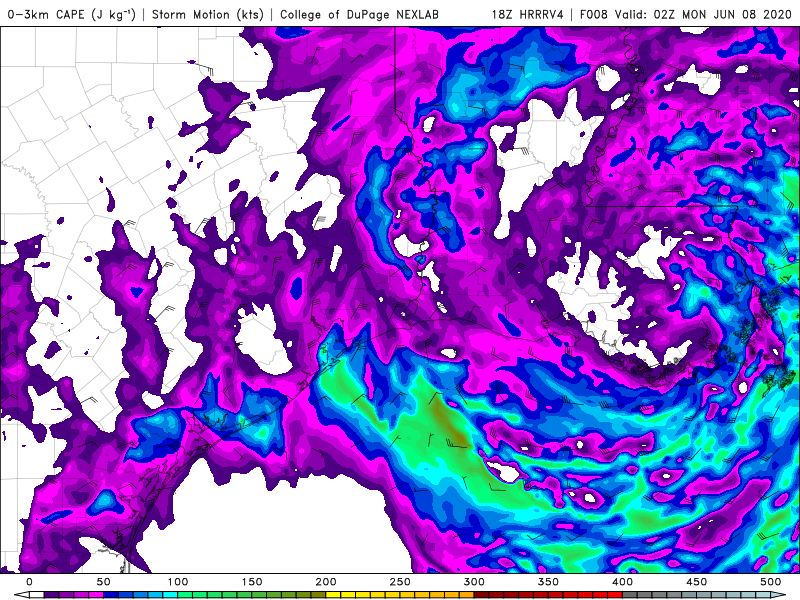Click the '500' tick label on color scale
The width and height of the screenshot is (800, 600).
pos(771,582)
